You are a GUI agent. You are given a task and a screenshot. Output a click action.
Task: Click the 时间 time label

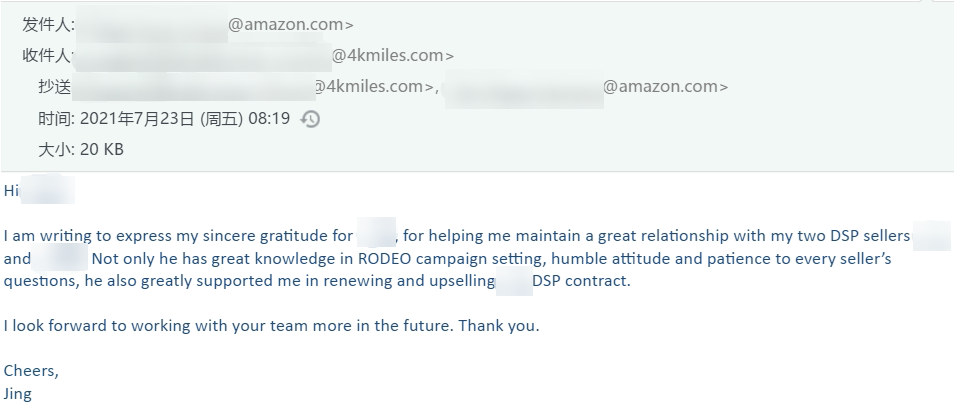(x=55, y=118)
